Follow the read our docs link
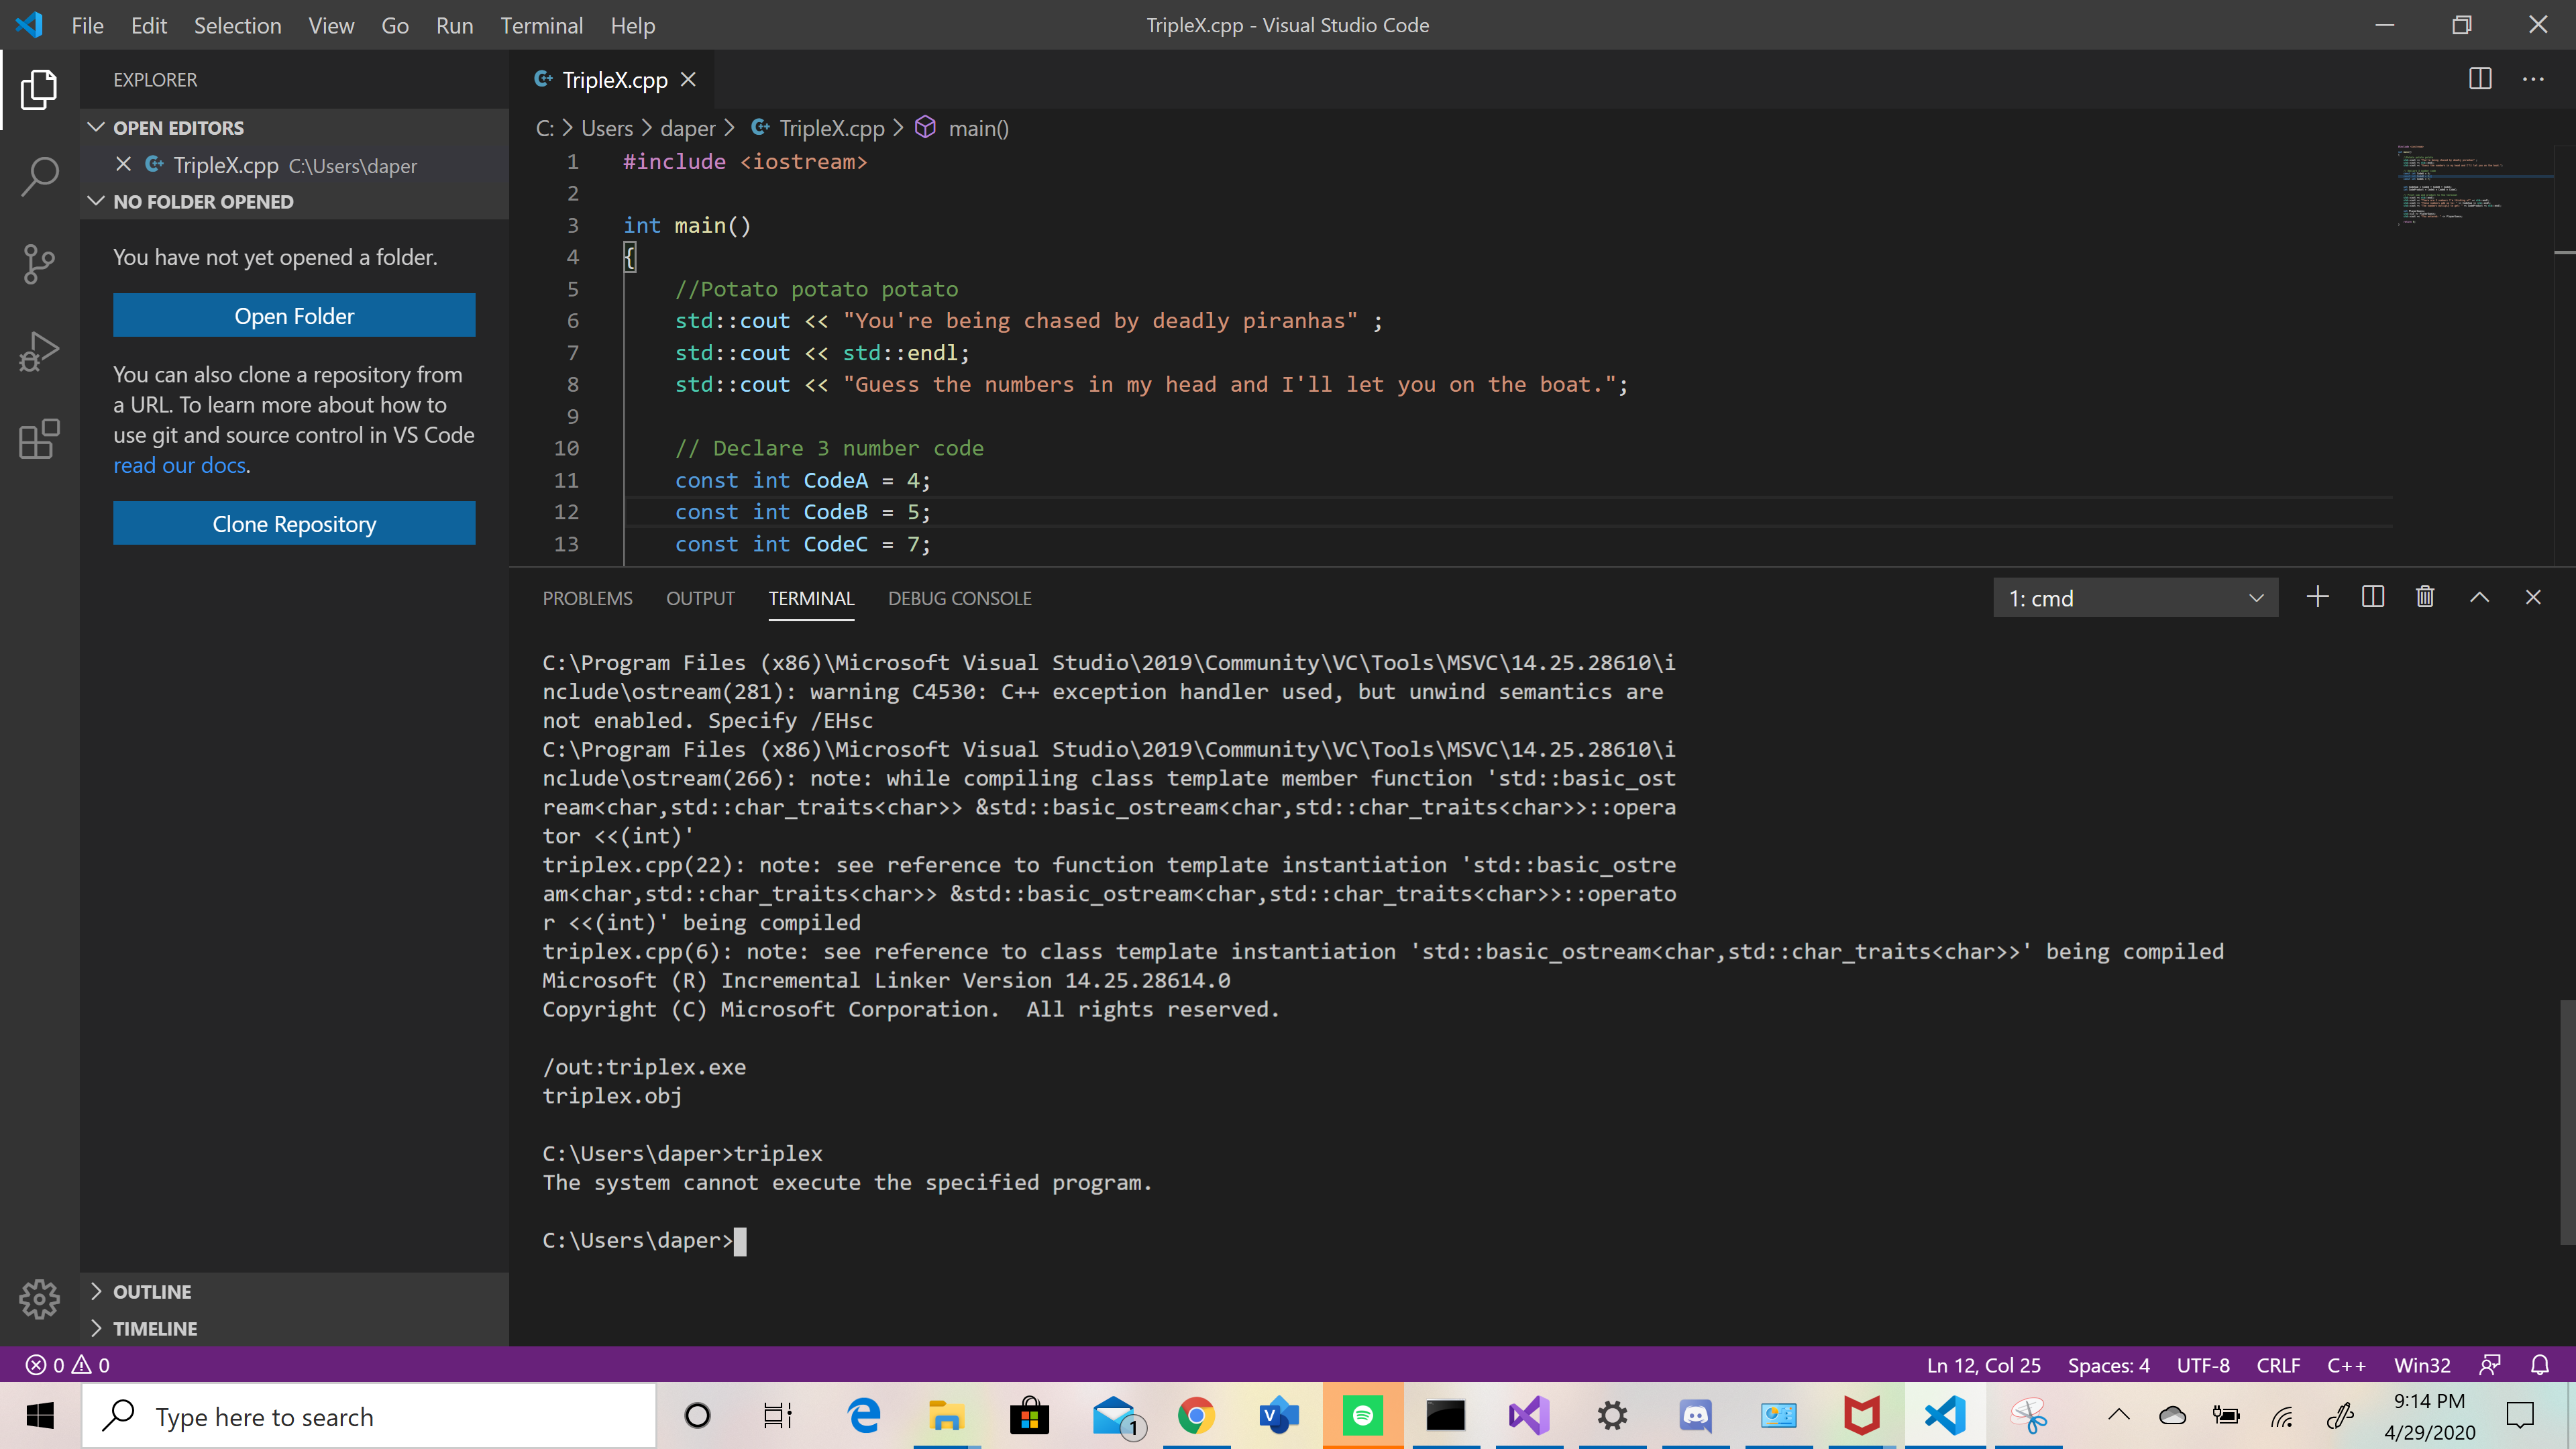The image size is (2576, 1449). click(179, 465)
